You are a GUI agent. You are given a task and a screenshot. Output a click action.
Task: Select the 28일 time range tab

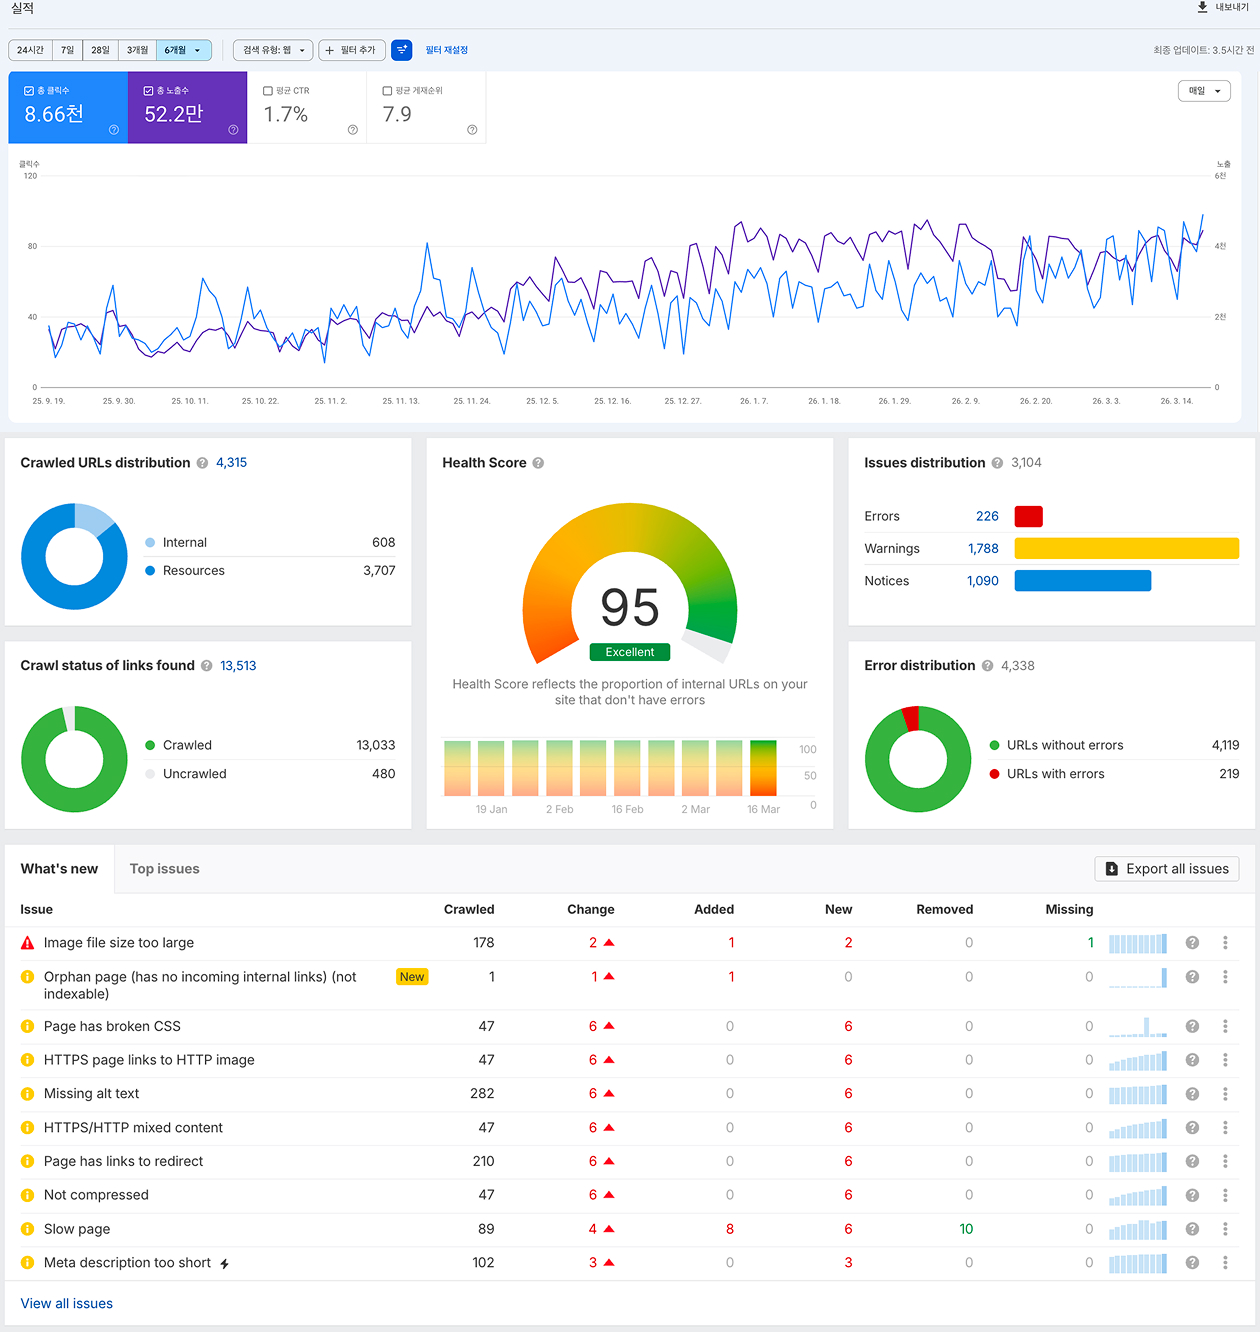(100, 50)
